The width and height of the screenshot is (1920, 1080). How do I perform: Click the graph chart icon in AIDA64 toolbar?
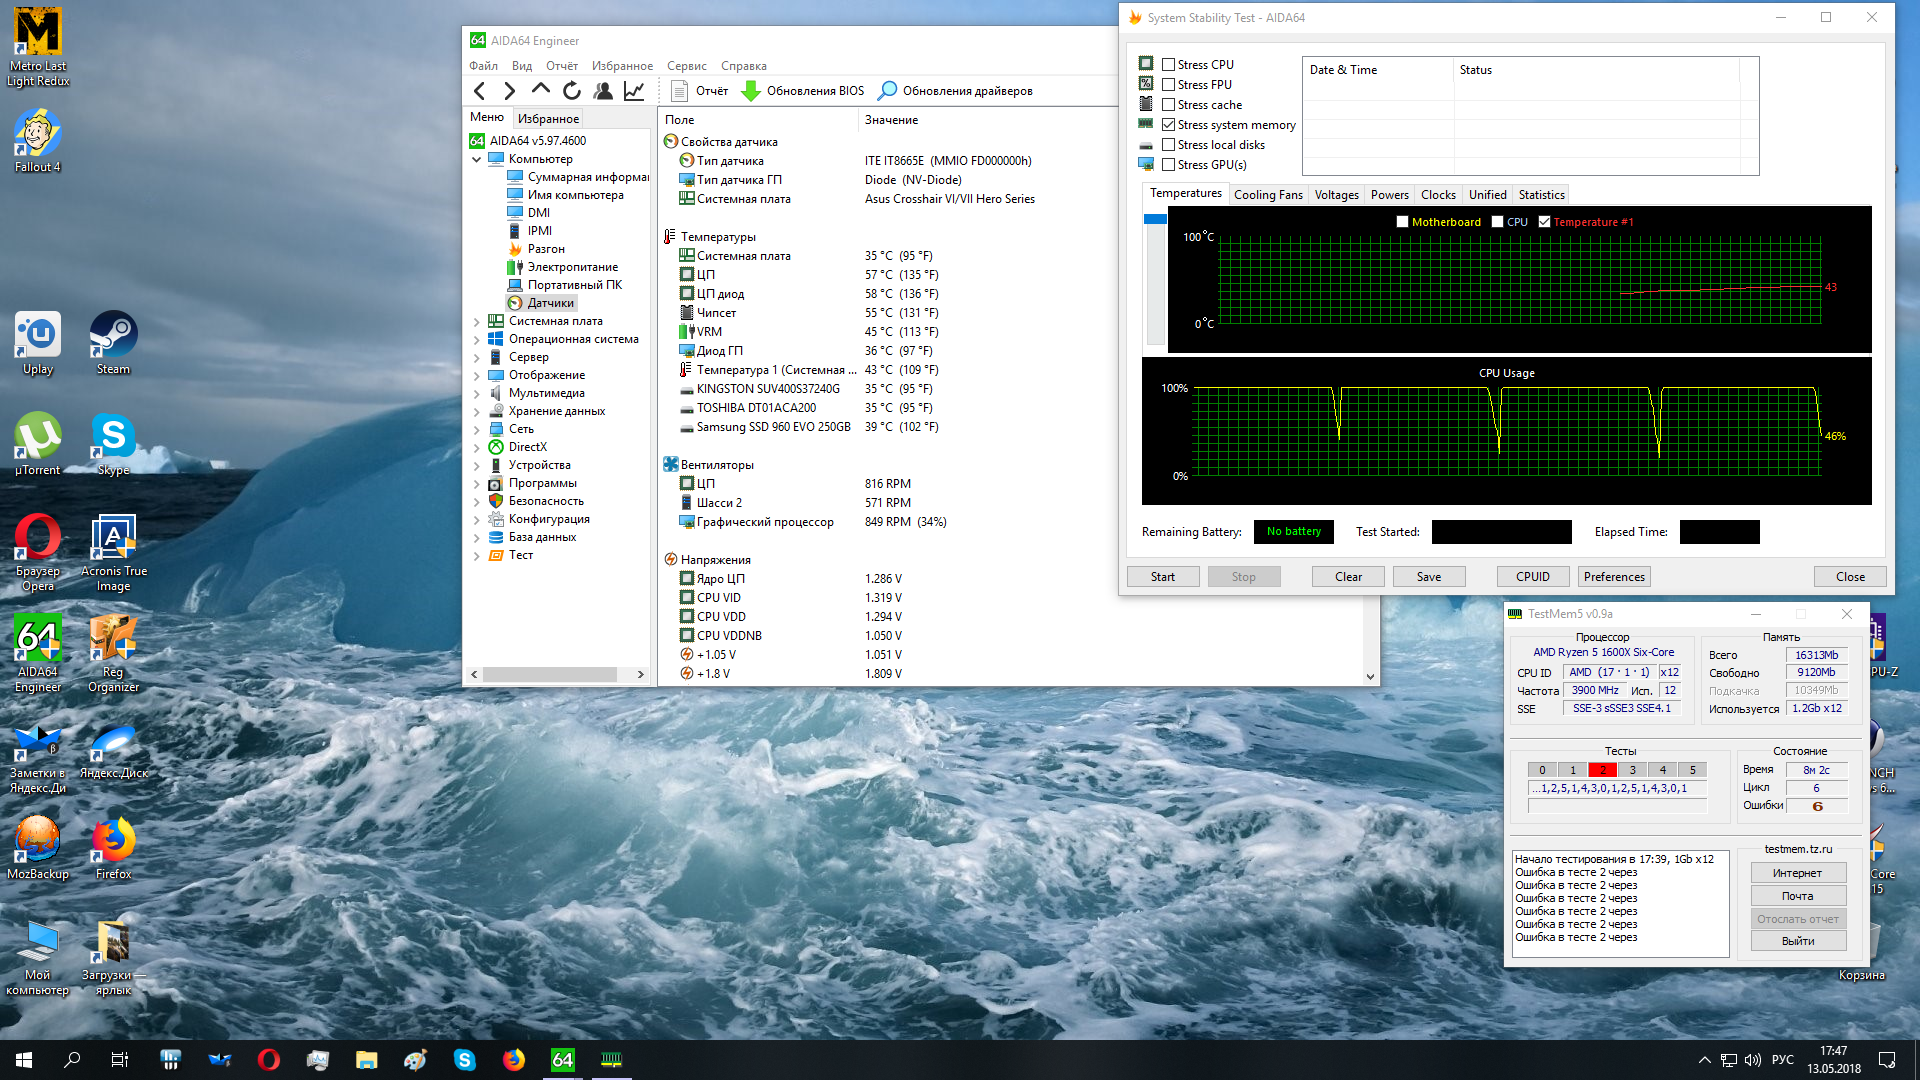point(634,91)
